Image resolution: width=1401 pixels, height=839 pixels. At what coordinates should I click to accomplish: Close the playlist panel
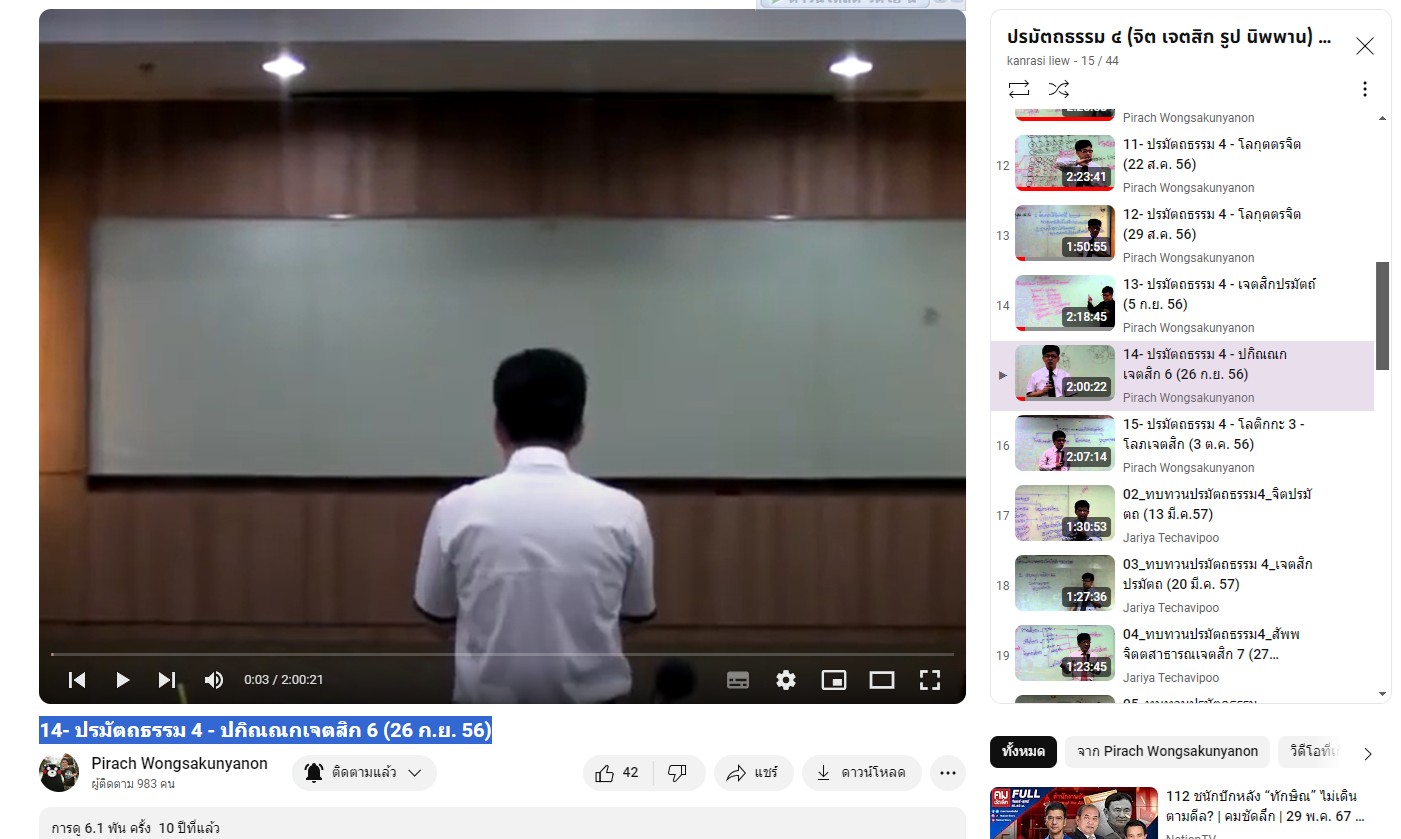pos(1365,46)
